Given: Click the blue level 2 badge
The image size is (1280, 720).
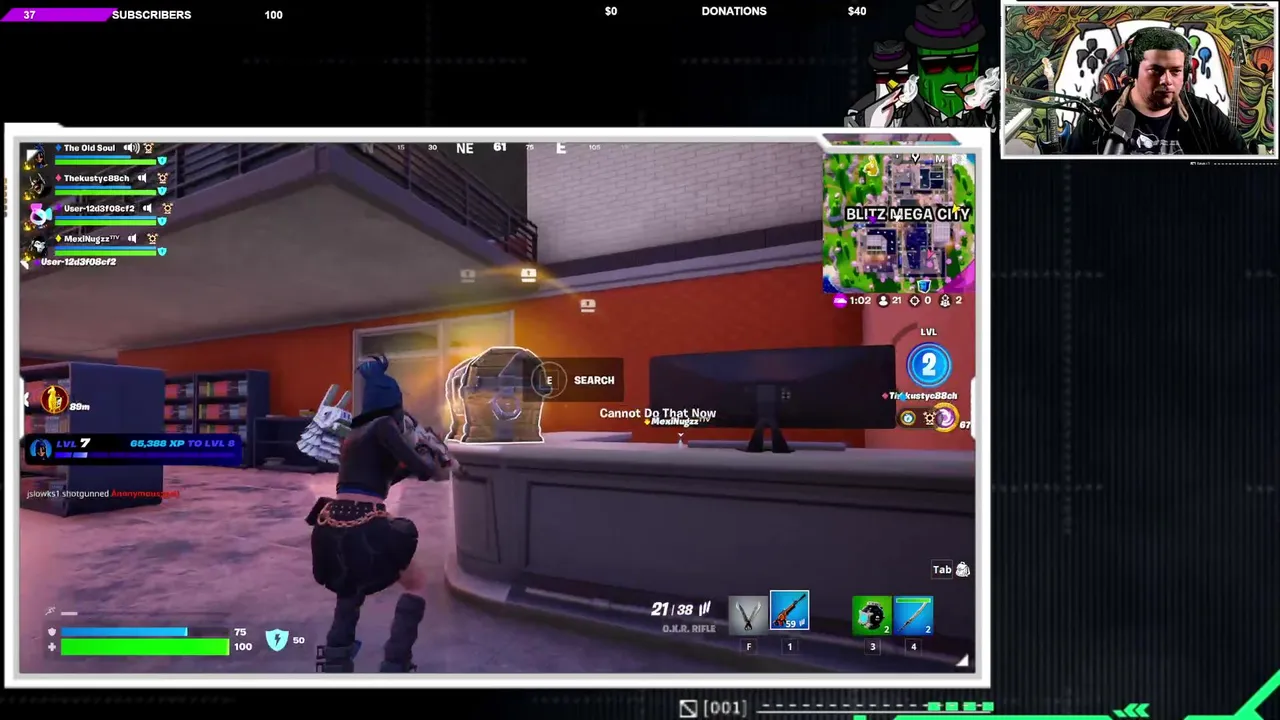Looking at the screenshot, I should click(928, 365).
